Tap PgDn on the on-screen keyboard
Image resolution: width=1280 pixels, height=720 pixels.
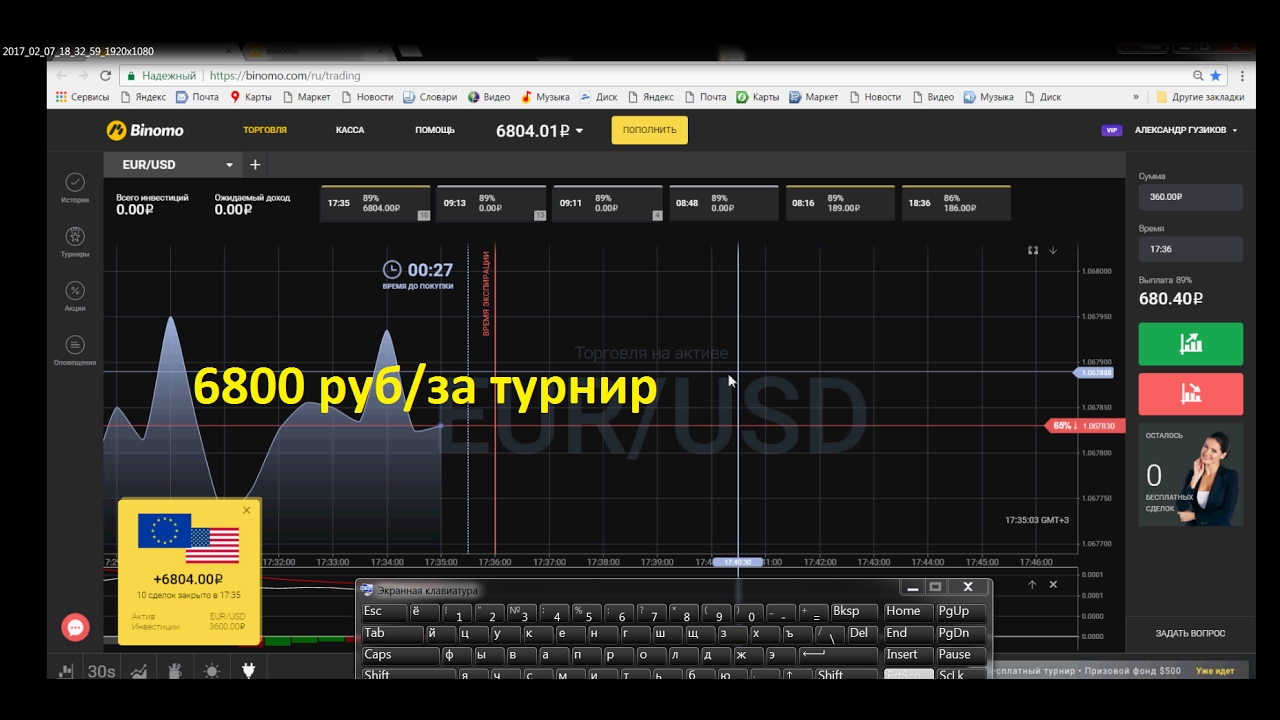(960, 634)
